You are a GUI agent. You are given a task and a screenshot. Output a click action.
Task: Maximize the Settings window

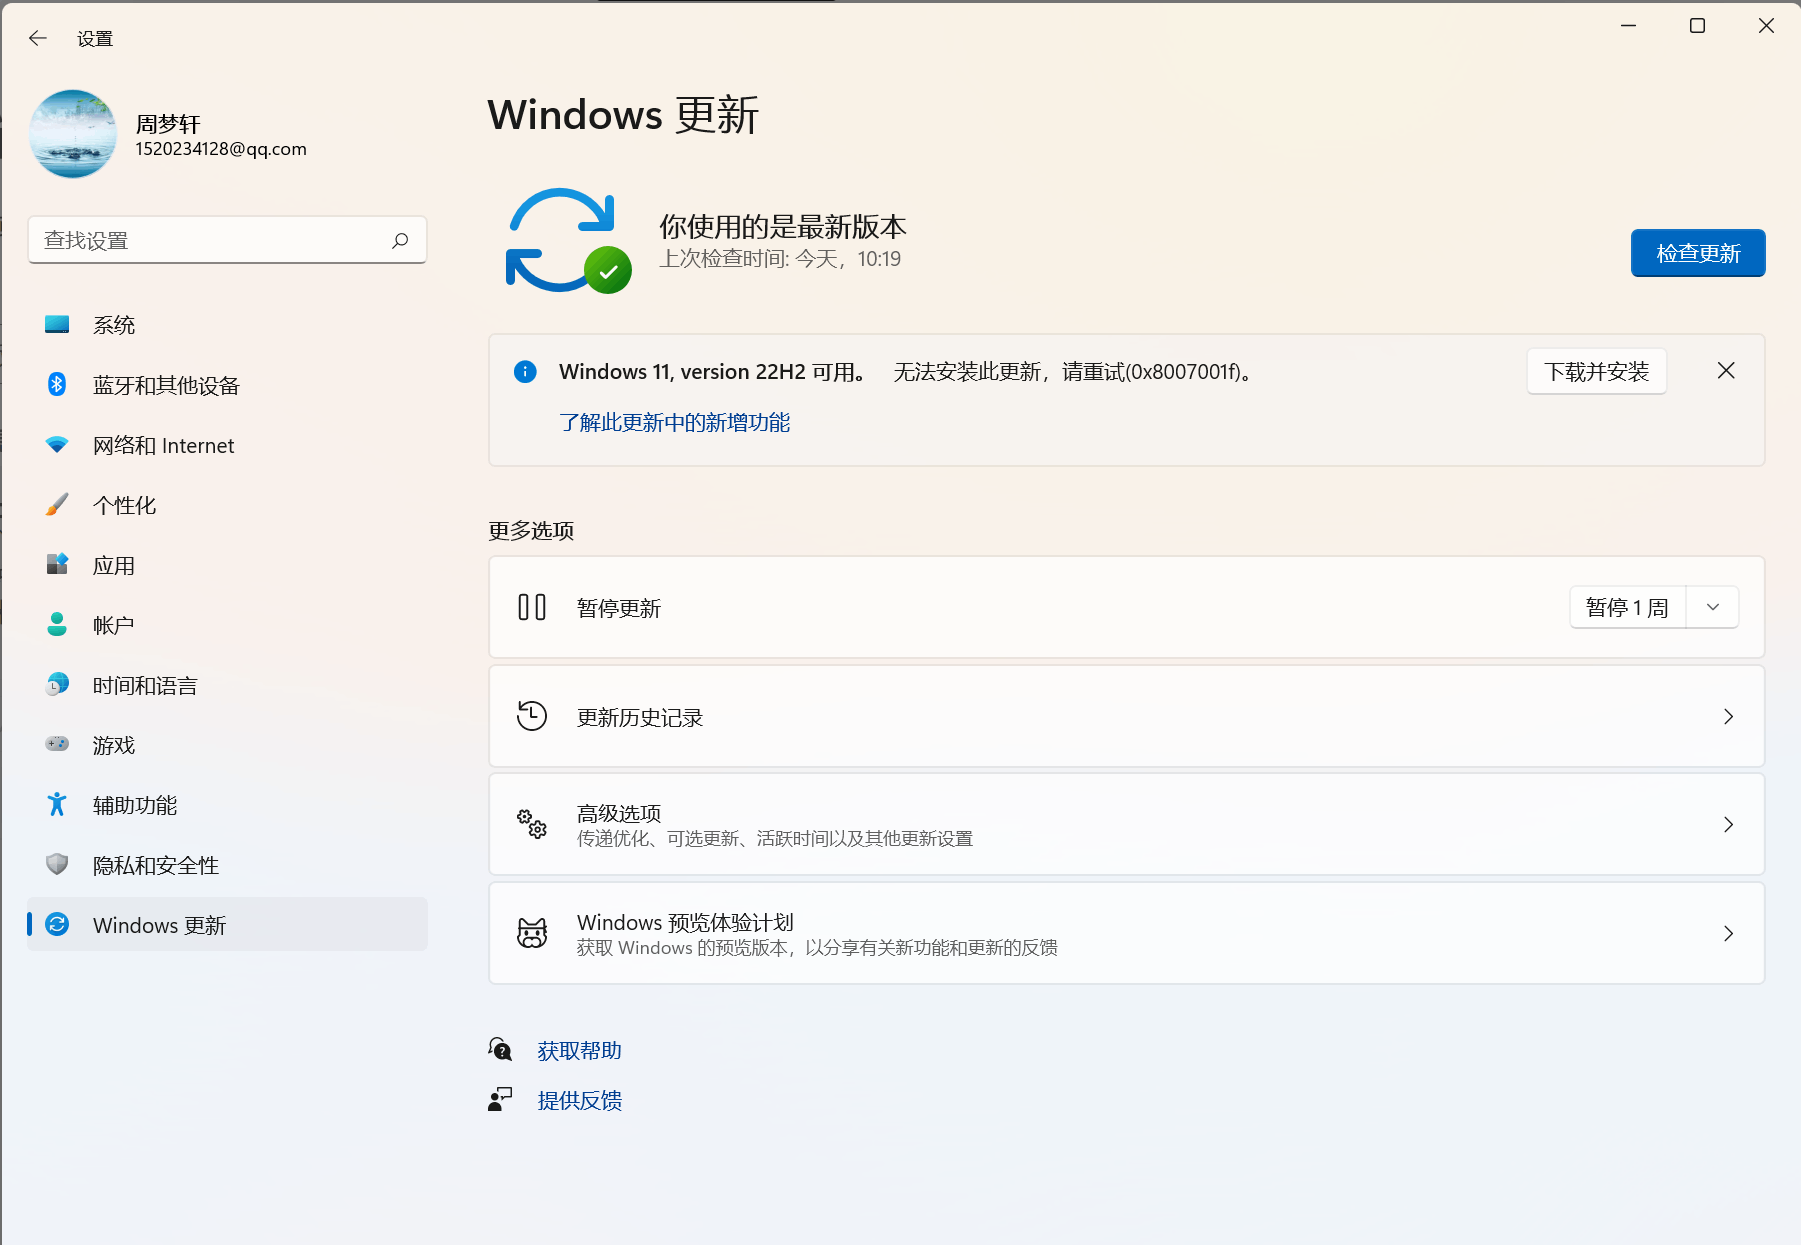1697,26
